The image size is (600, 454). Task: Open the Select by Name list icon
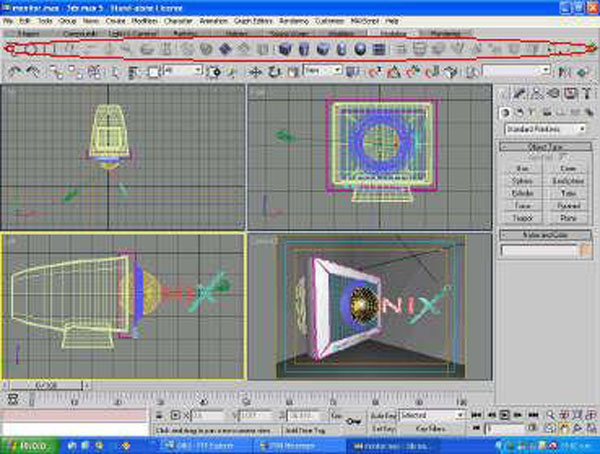point(134,72)
